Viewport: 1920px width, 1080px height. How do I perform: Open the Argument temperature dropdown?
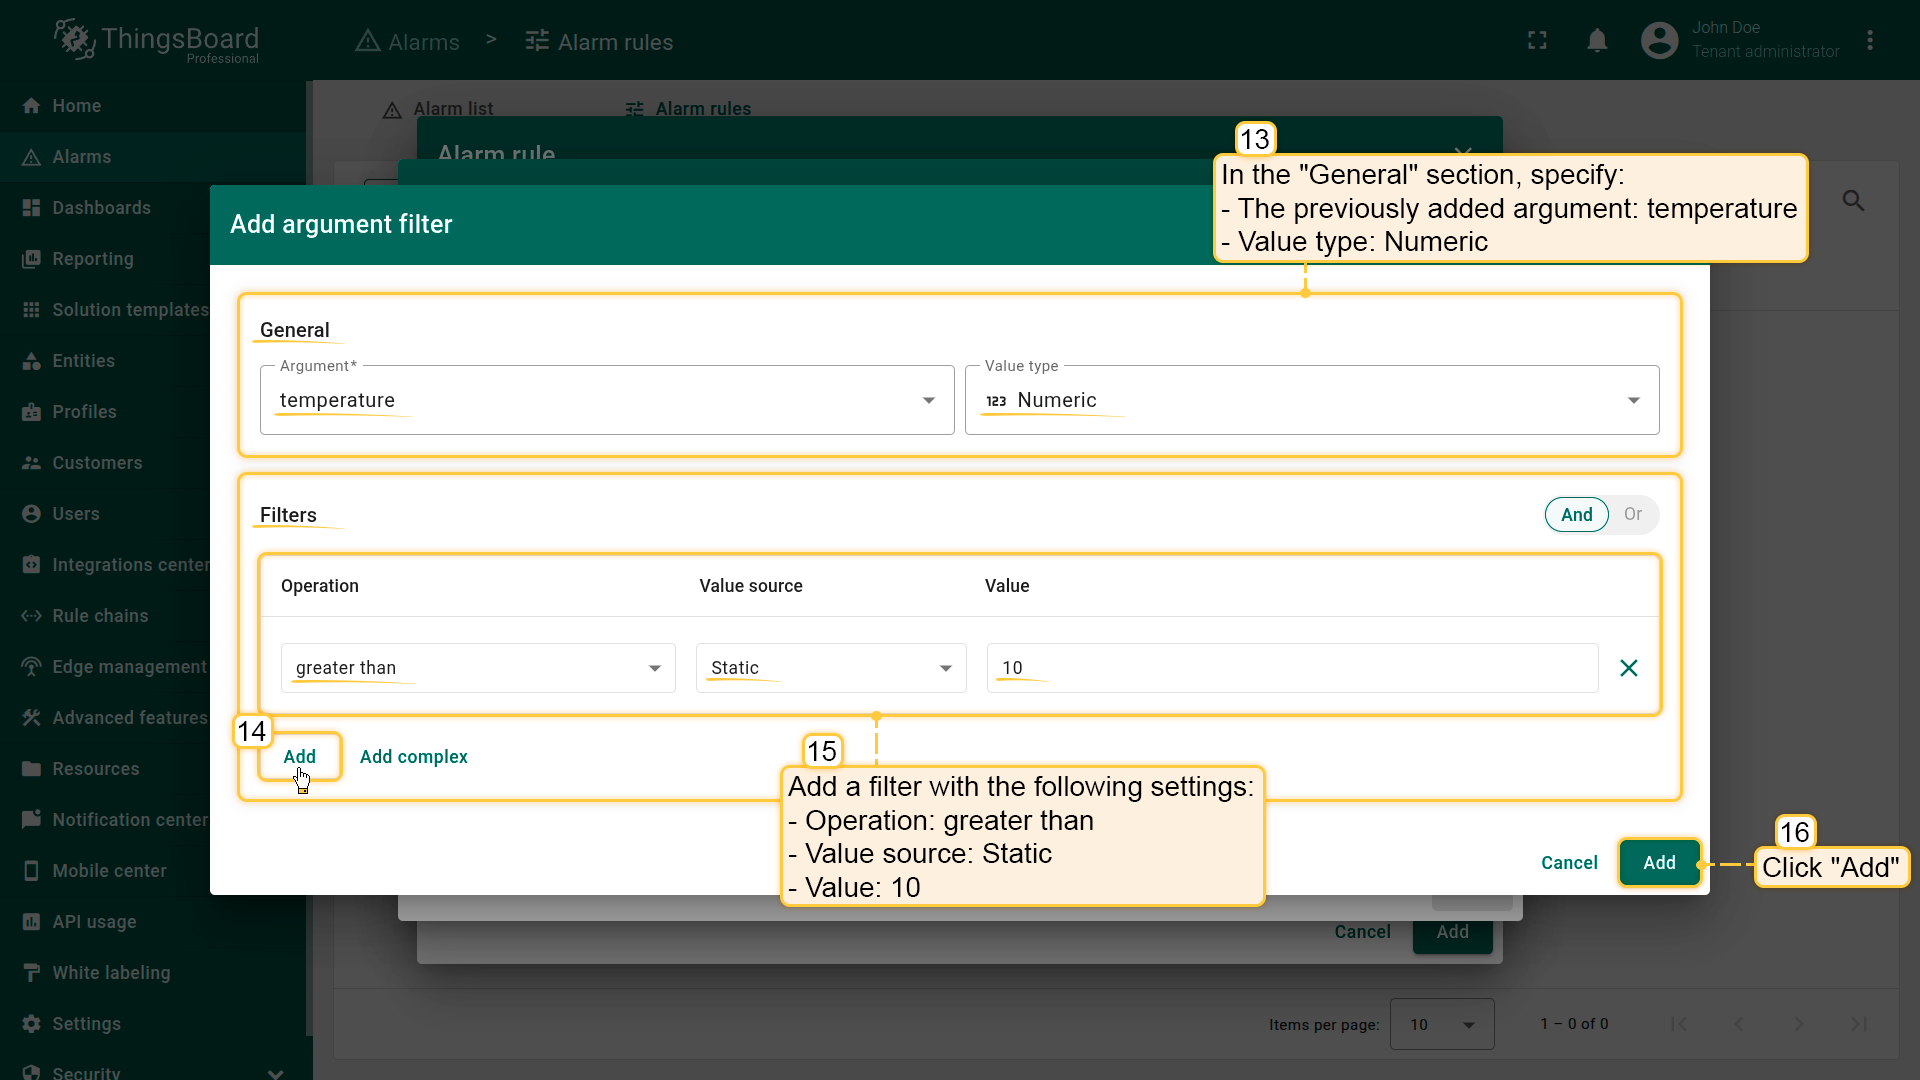tap(606, 400)
